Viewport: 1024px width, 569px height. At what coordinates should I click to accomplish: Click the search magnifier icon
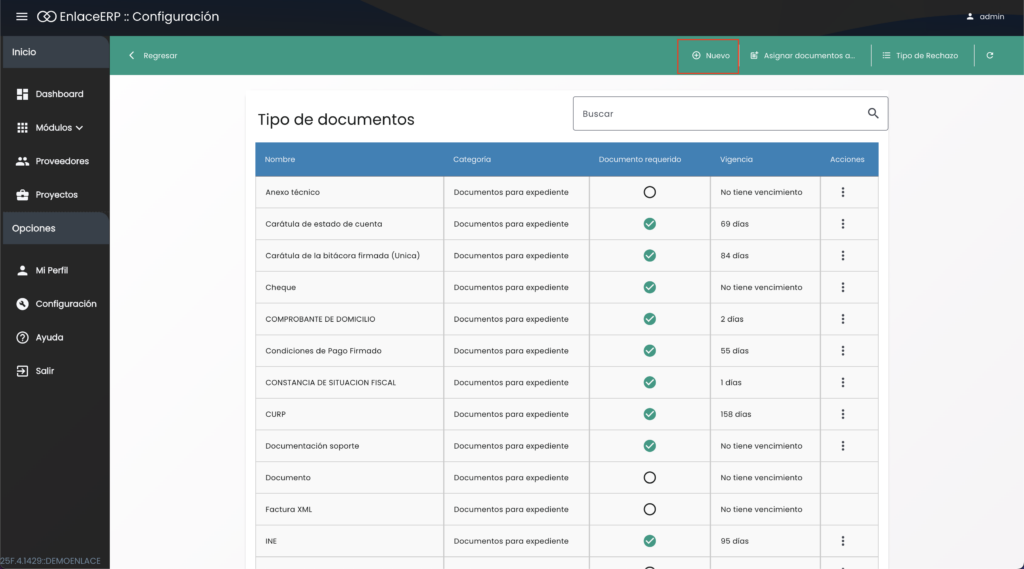pos(873,114)
